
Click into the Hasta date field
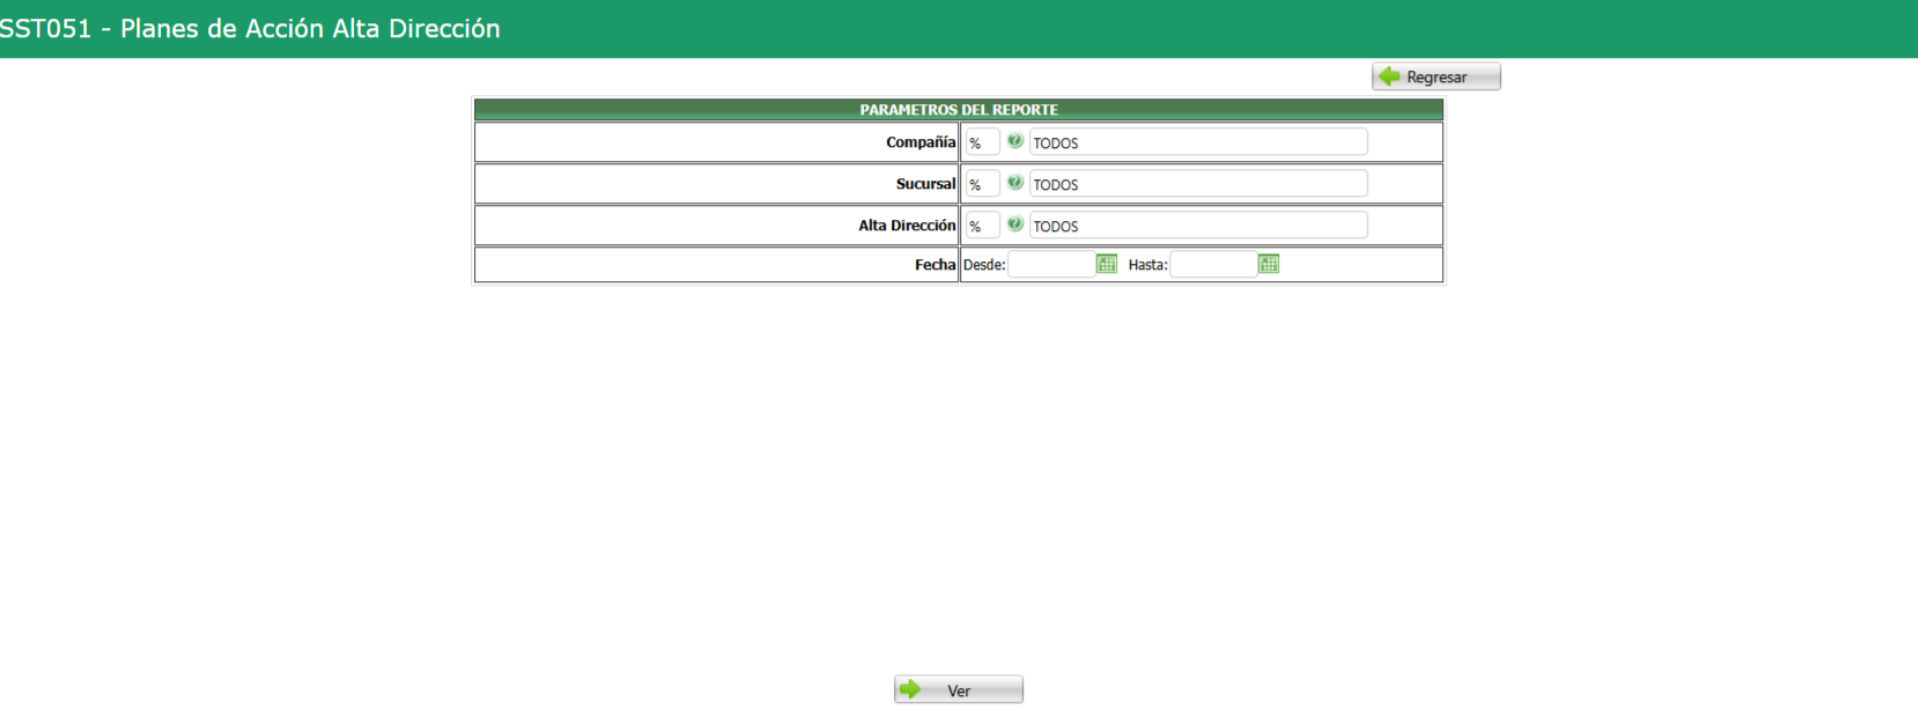[1214, 264]
